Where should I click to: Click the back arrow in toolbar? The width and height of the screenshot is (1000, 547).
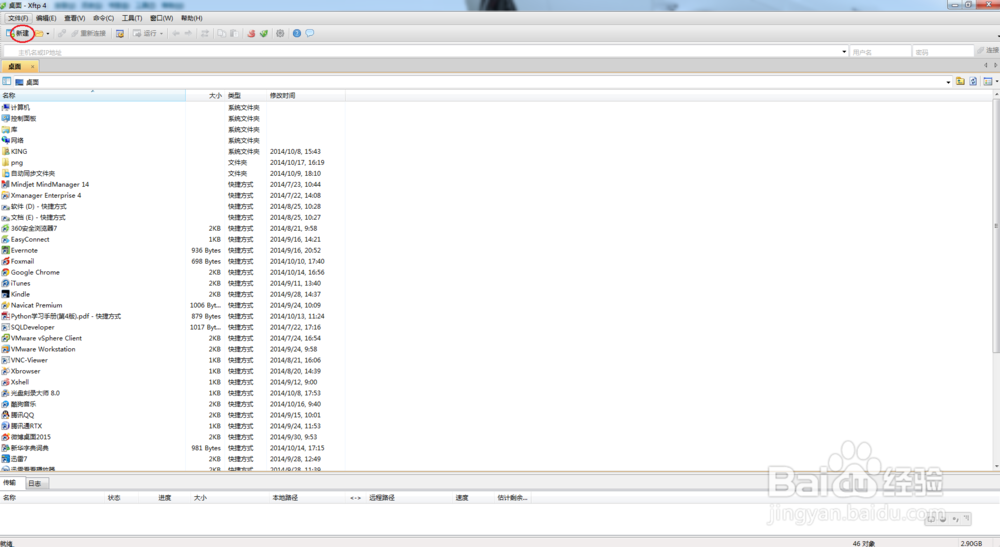(x=175, y=33)
